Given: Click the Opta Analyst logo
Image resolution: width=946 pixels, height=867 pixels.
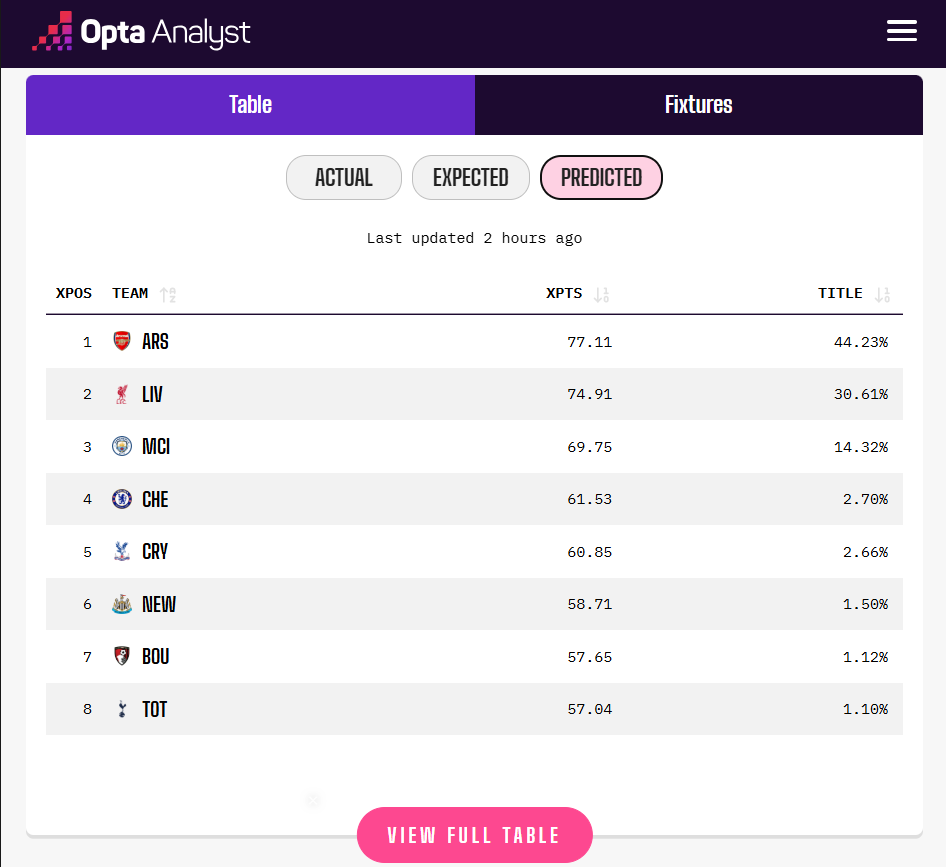Looking at the screenshot, I should (x=141, y=32).
